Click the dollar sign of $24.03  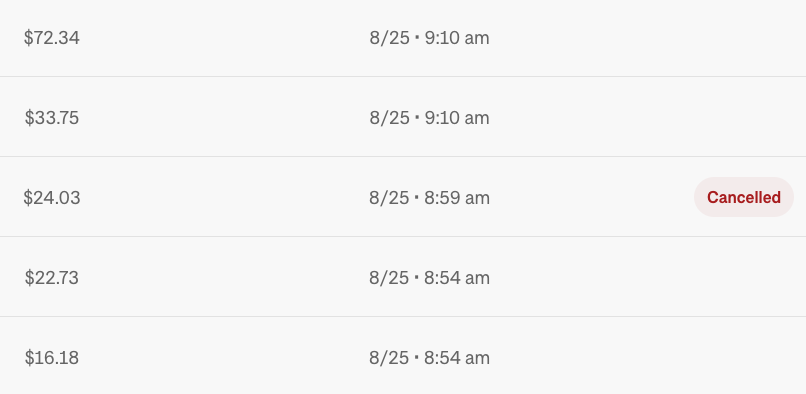click(28, 198)
